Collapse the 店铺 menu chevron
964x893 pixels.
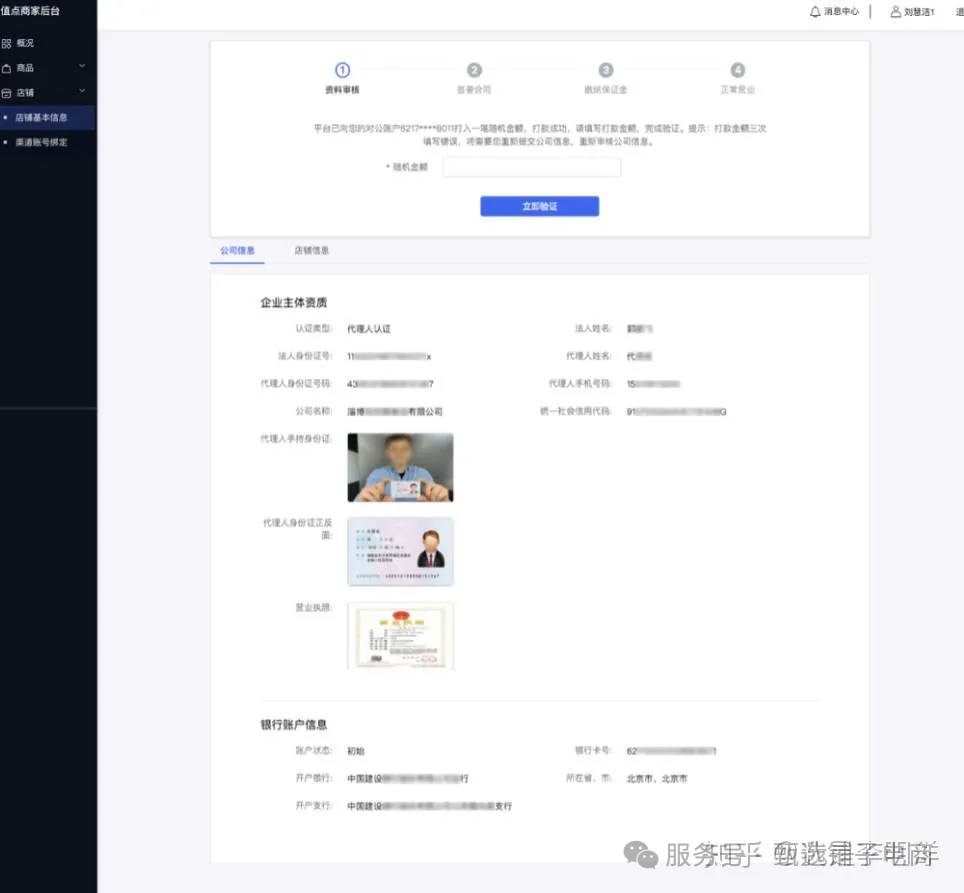pyautogui.click(x=82, y=91)
